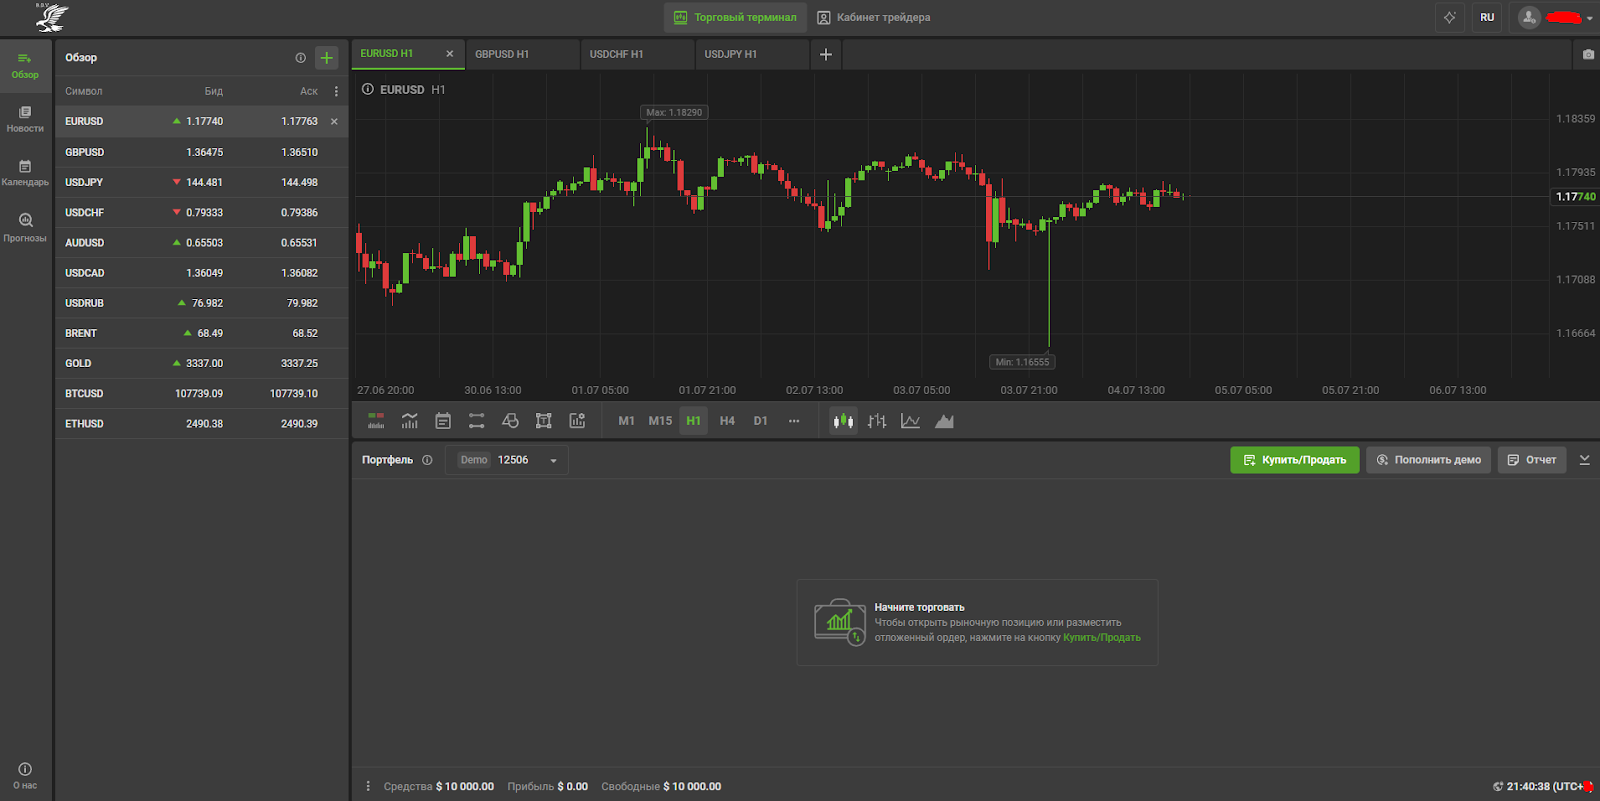
Task: Open the Demo 12506 account dropdown
Action: coord(507,460)
